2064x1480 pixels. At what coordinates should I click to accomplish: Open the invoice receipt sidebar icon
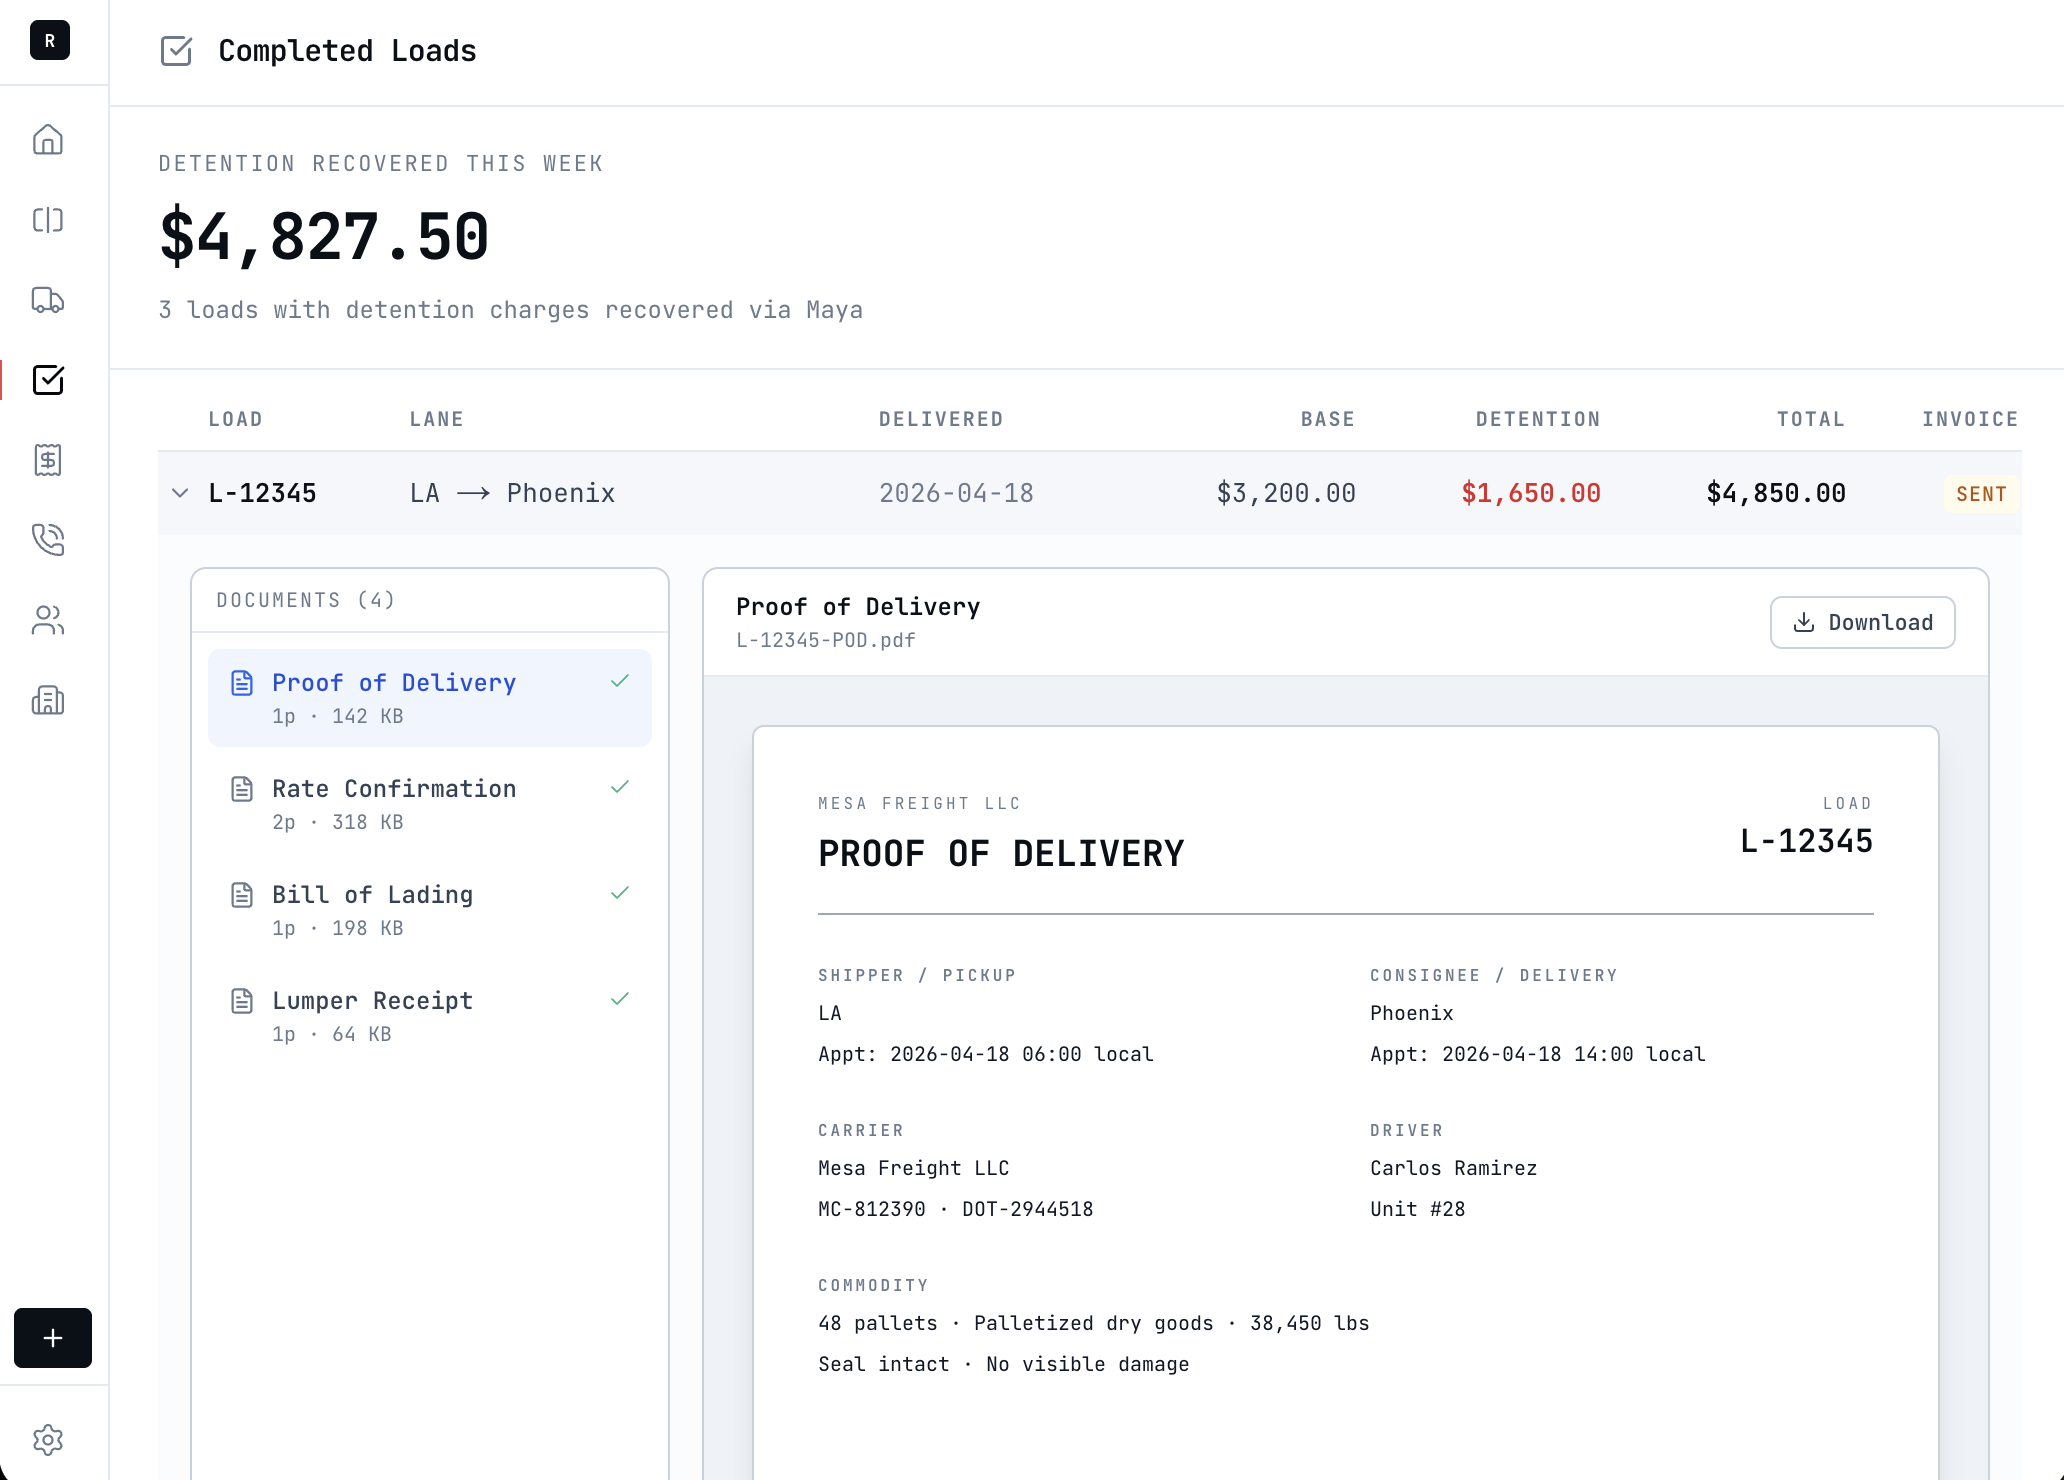click(48, 460)
